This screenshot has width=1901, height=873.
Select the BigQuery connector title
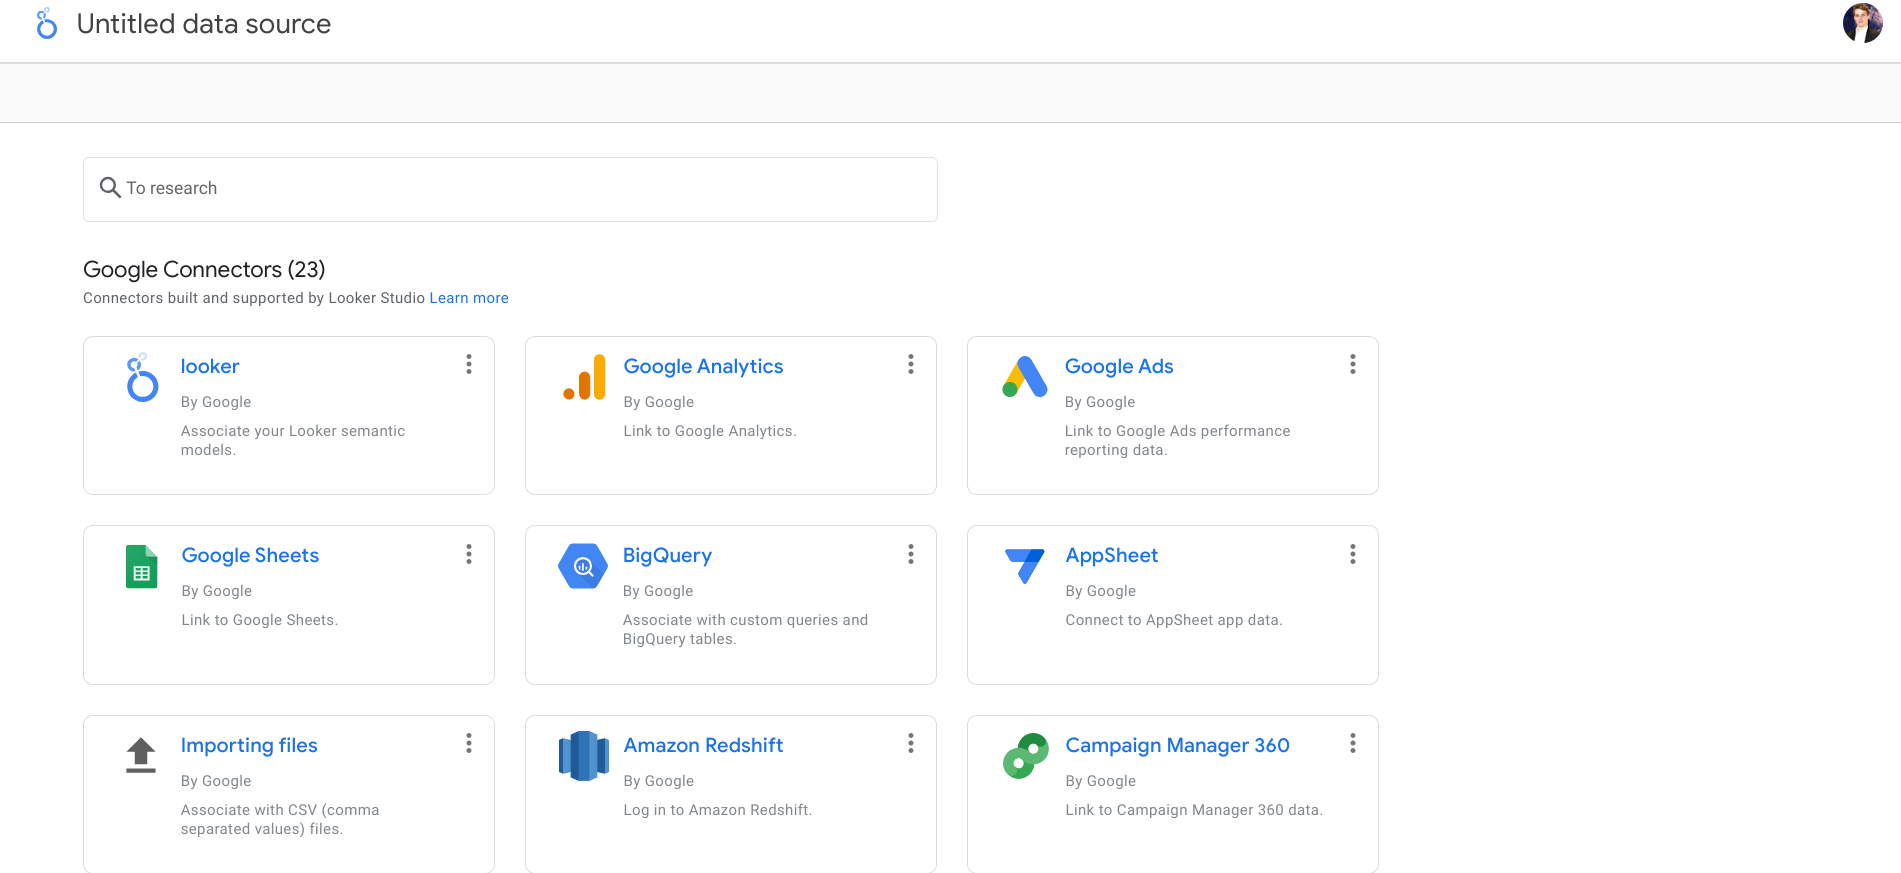point(667,555)
